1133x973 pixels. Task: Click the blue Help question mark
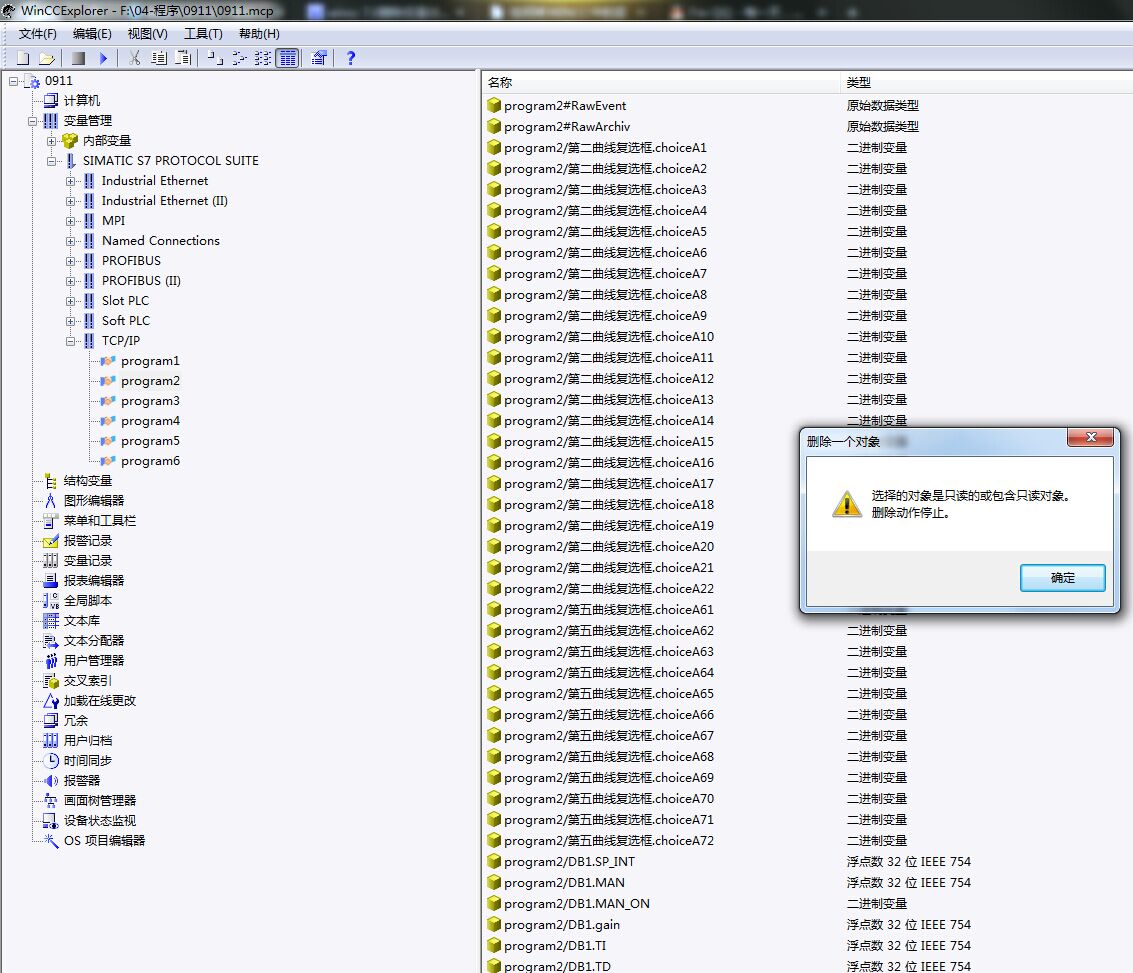pyautogui.click(x=350, y=59)
